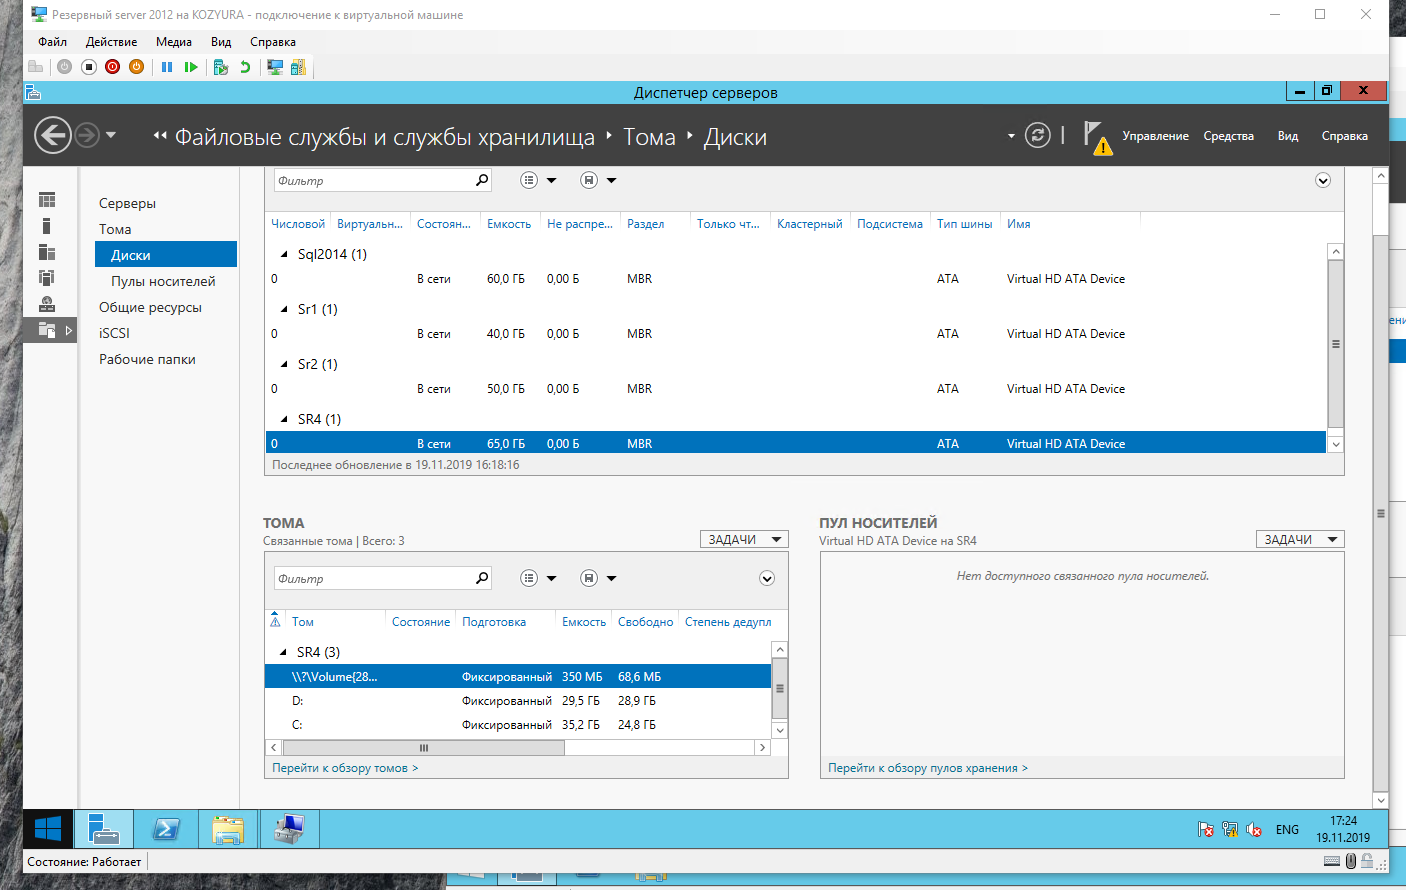Collapse the Sql2014 (1) disk group

[x=284, y=254]
